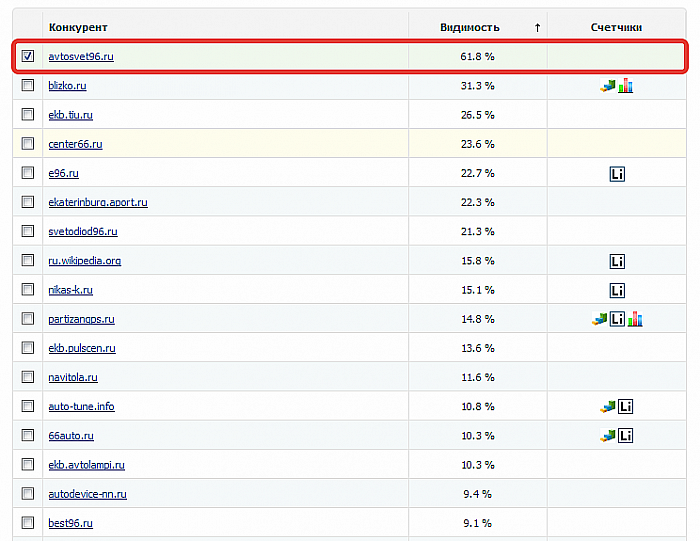Select the 26.5 % visibility cell
Screen dimensions: 700x541
pos(477,115)
